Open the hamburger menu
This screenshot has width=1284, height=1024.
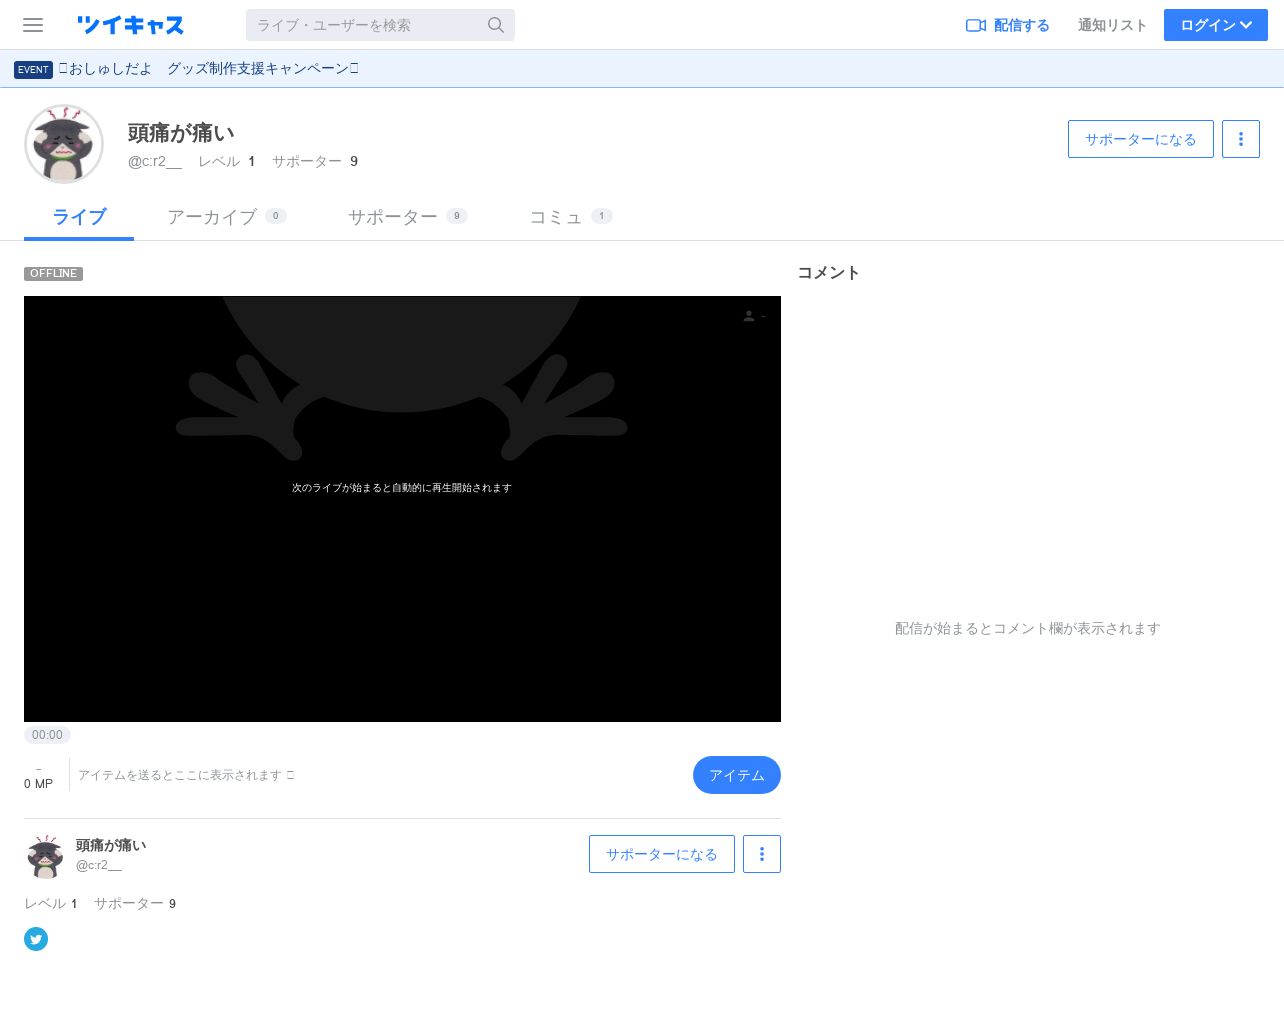tap(33, 25)
